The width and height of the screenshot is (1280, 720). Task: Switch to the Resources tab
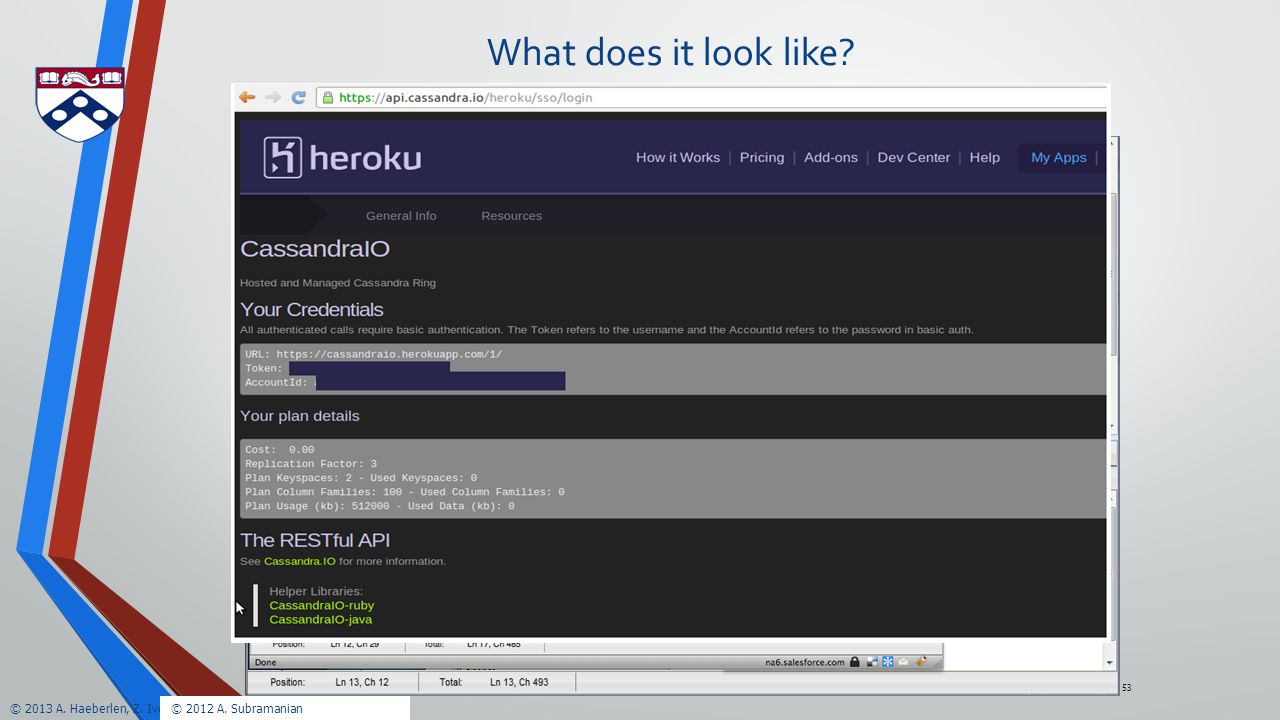tap(511, 215)
